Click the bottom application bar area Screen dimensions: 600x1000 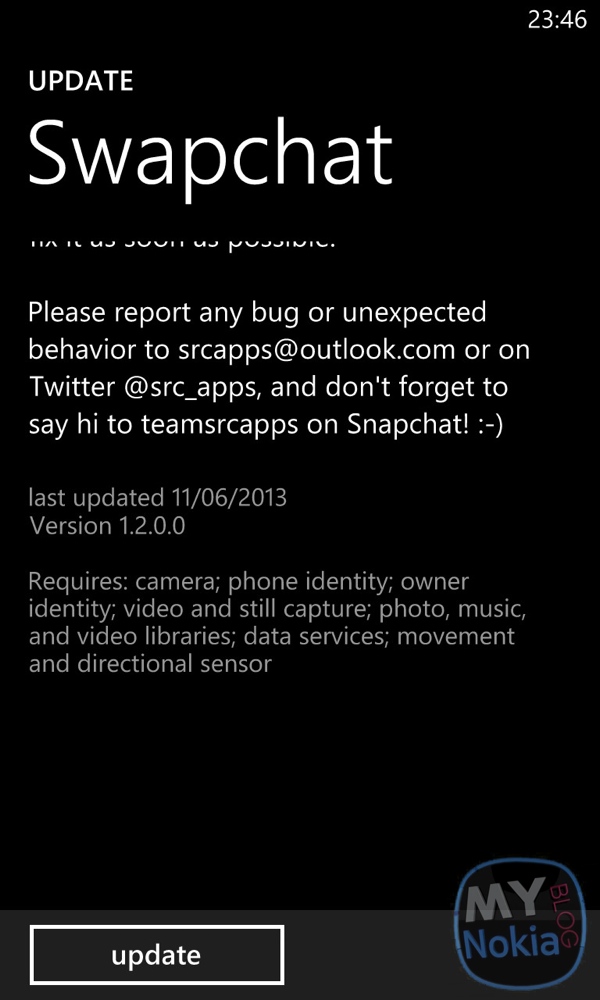300,955
